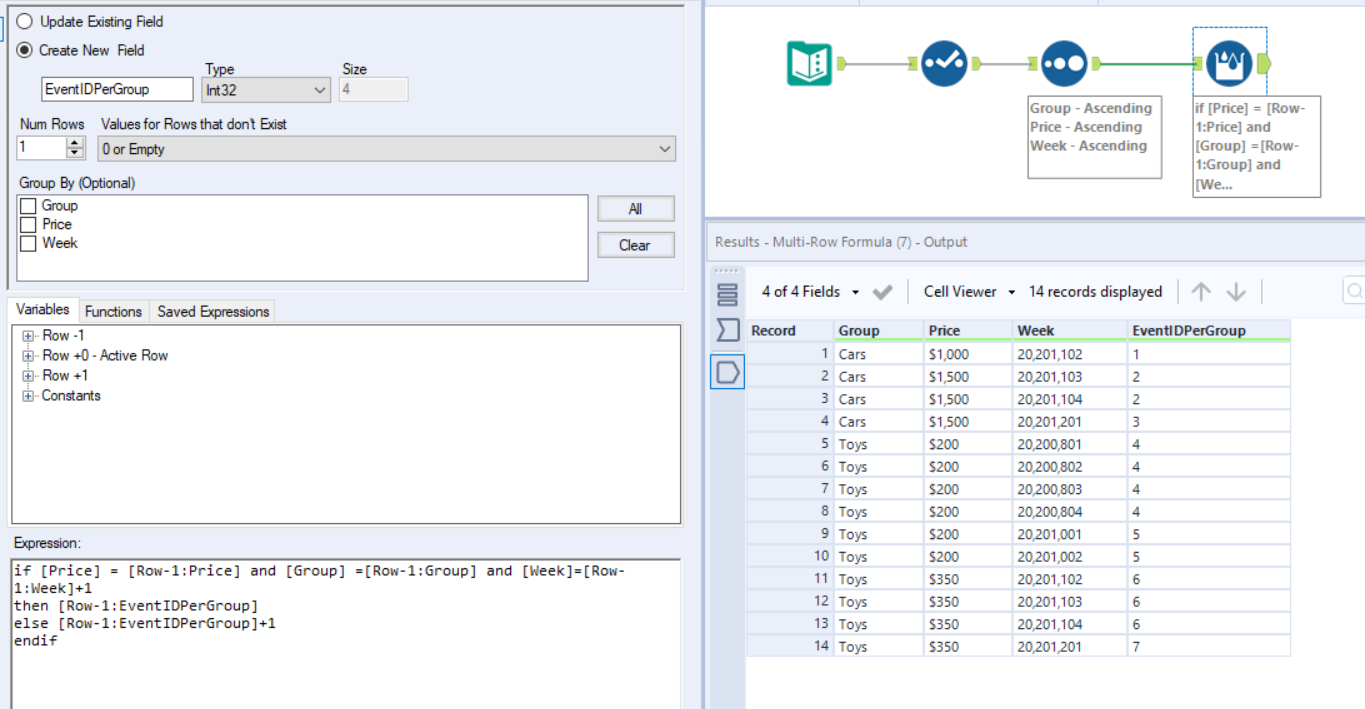Check the Group checkbox in Group By

[28, 206]
